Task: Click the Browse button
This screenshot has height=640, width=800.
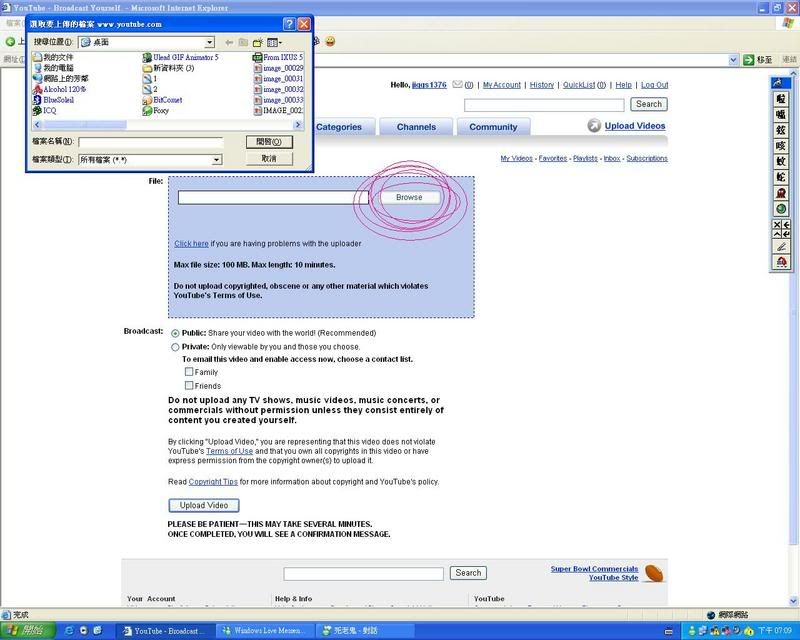Action: click(409, 198)
